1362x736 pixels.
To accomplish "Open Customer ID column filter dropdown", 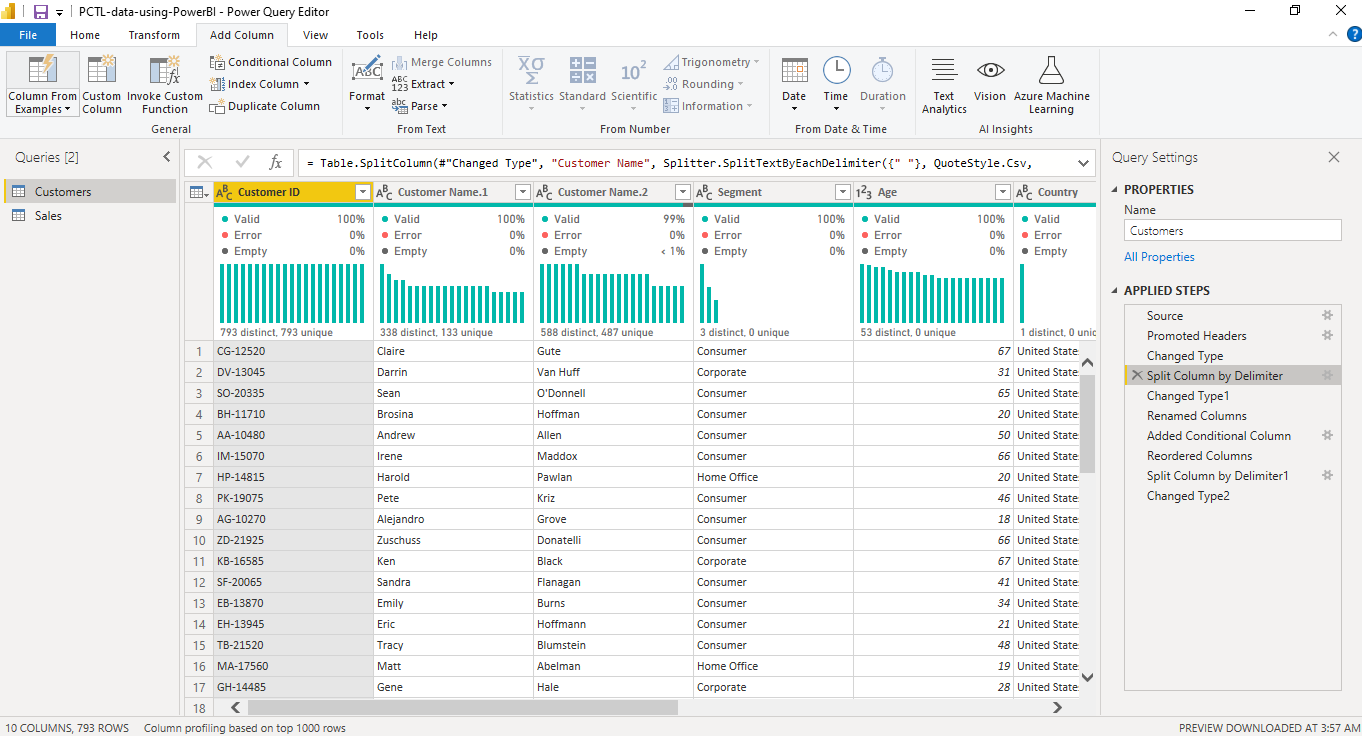I will point(363,192).
